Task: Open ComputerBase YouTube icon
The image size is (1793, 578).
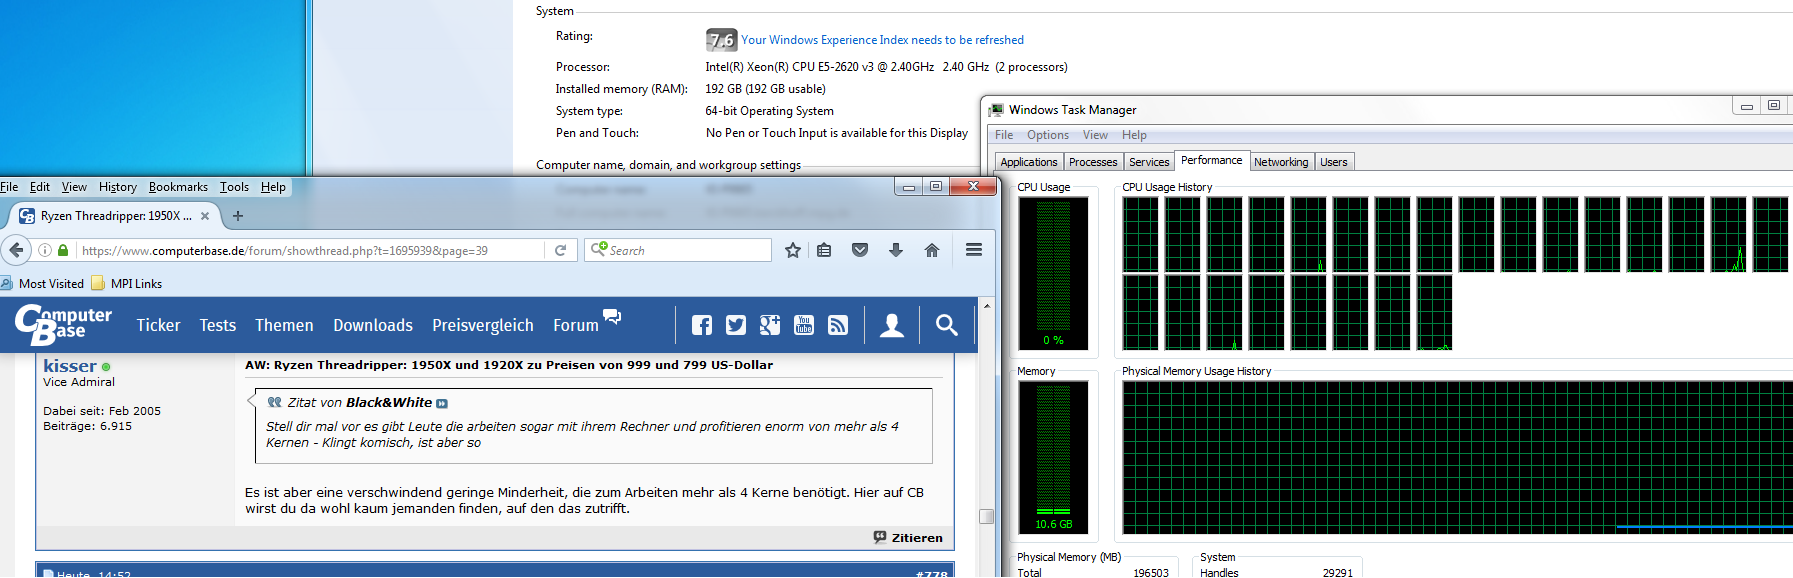Action: click(x=804, y=325)
